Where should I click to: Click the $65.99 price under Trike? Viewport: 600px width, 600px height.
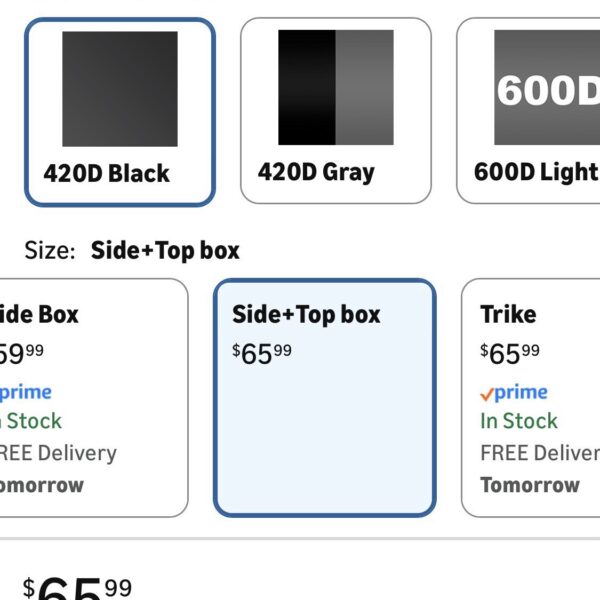point(510,352)
